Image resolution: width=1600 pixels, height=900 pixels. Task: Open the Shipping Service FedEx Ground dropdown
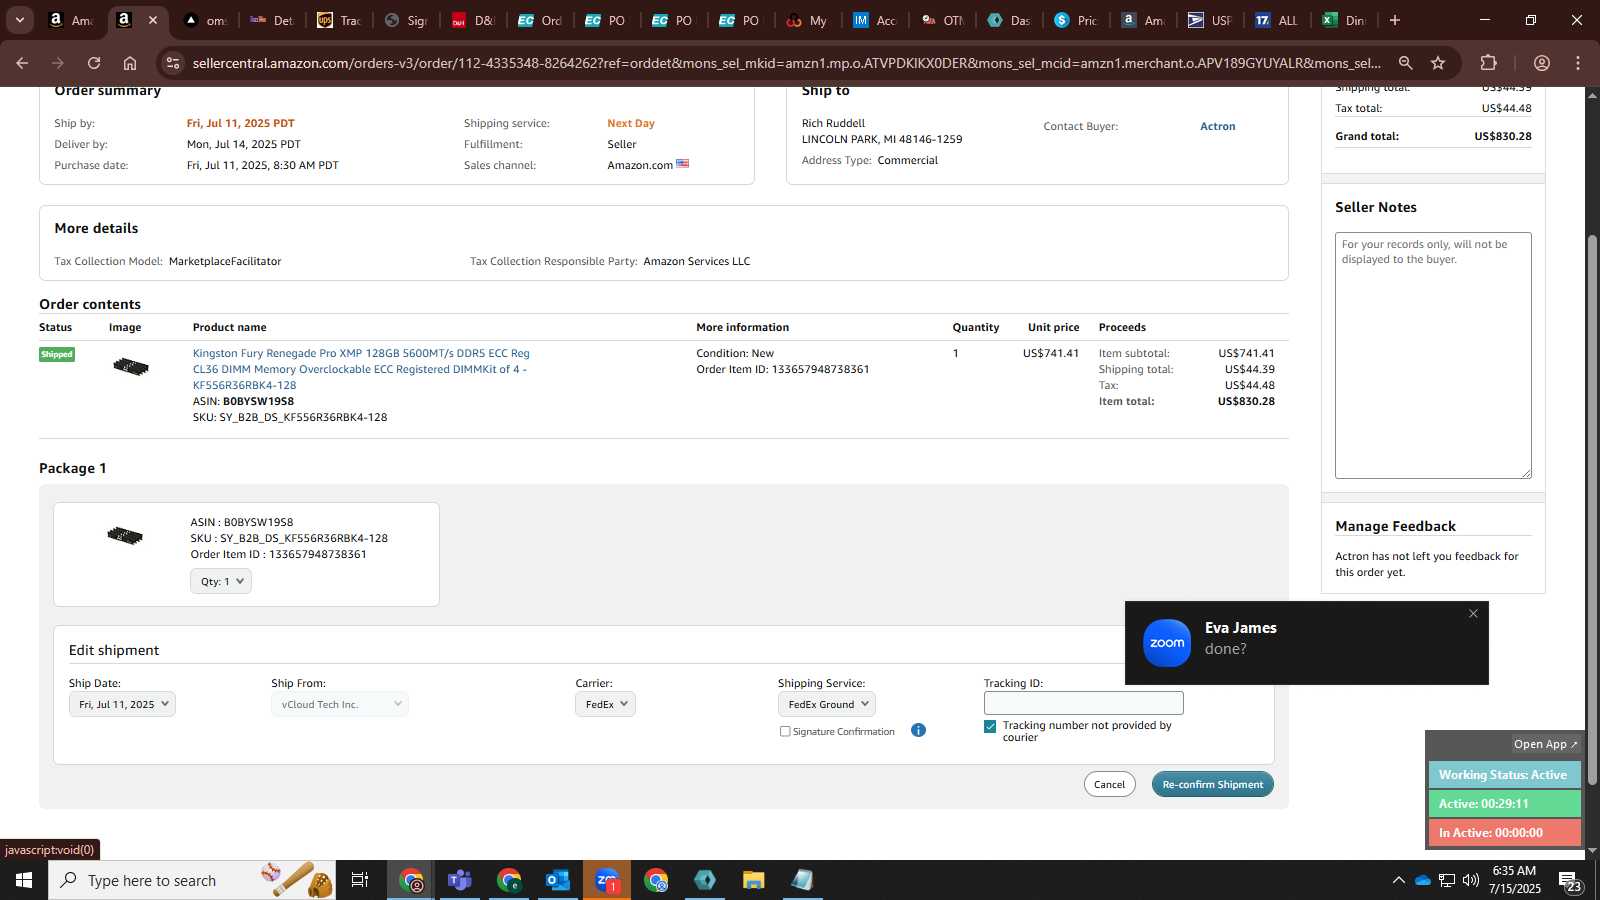pos(826,704)
